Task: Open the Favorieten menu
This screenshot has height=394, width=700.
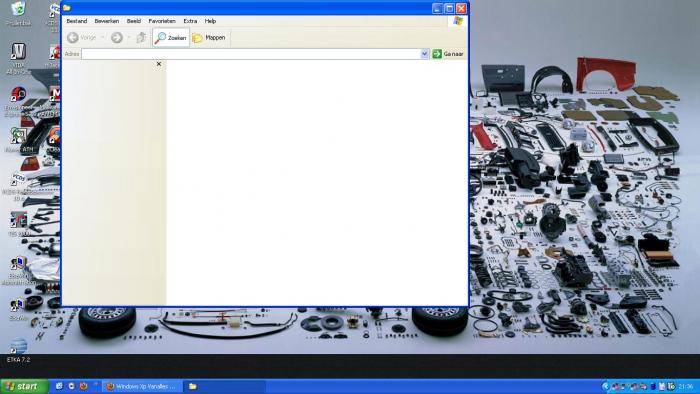Action: point(162,21)
